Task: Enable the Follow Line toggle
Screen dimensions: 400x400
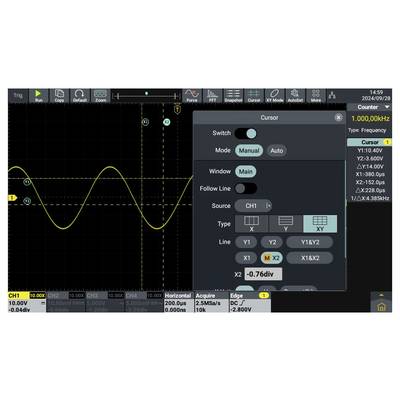Action: coord(246,188)
